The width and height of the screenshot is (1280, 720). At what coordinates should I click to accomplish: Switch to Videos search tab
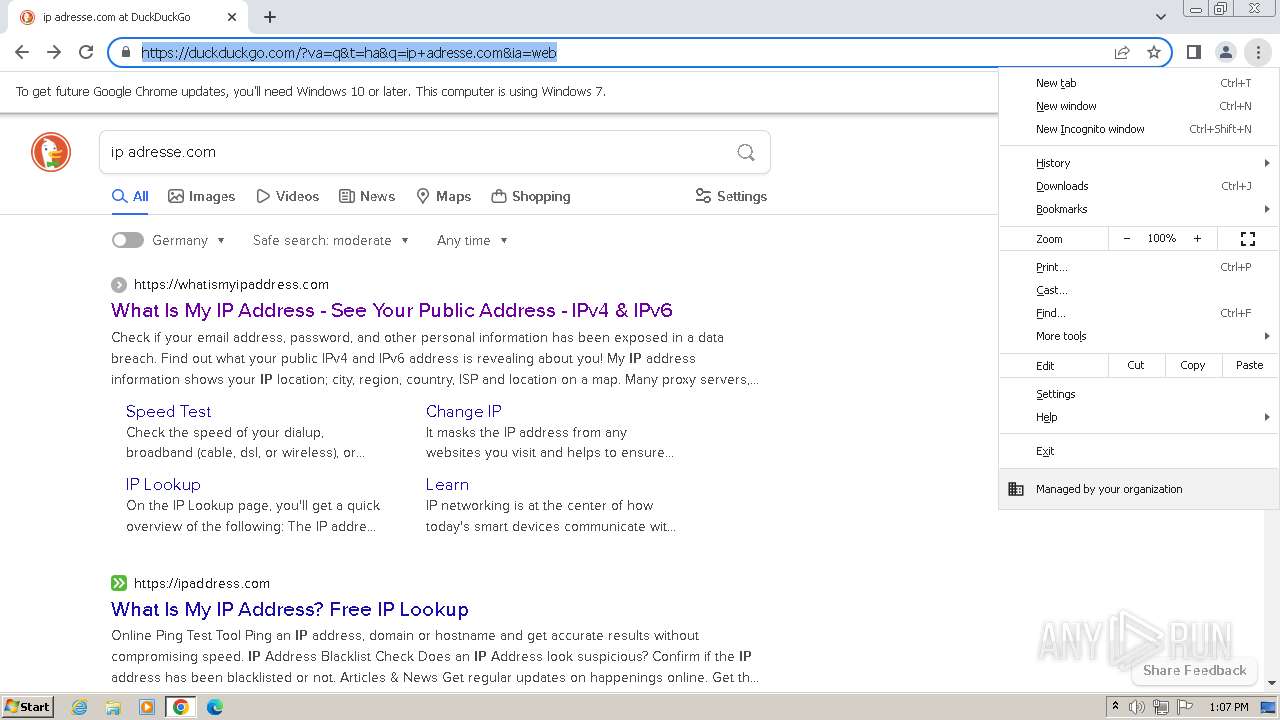coord(287,196)
